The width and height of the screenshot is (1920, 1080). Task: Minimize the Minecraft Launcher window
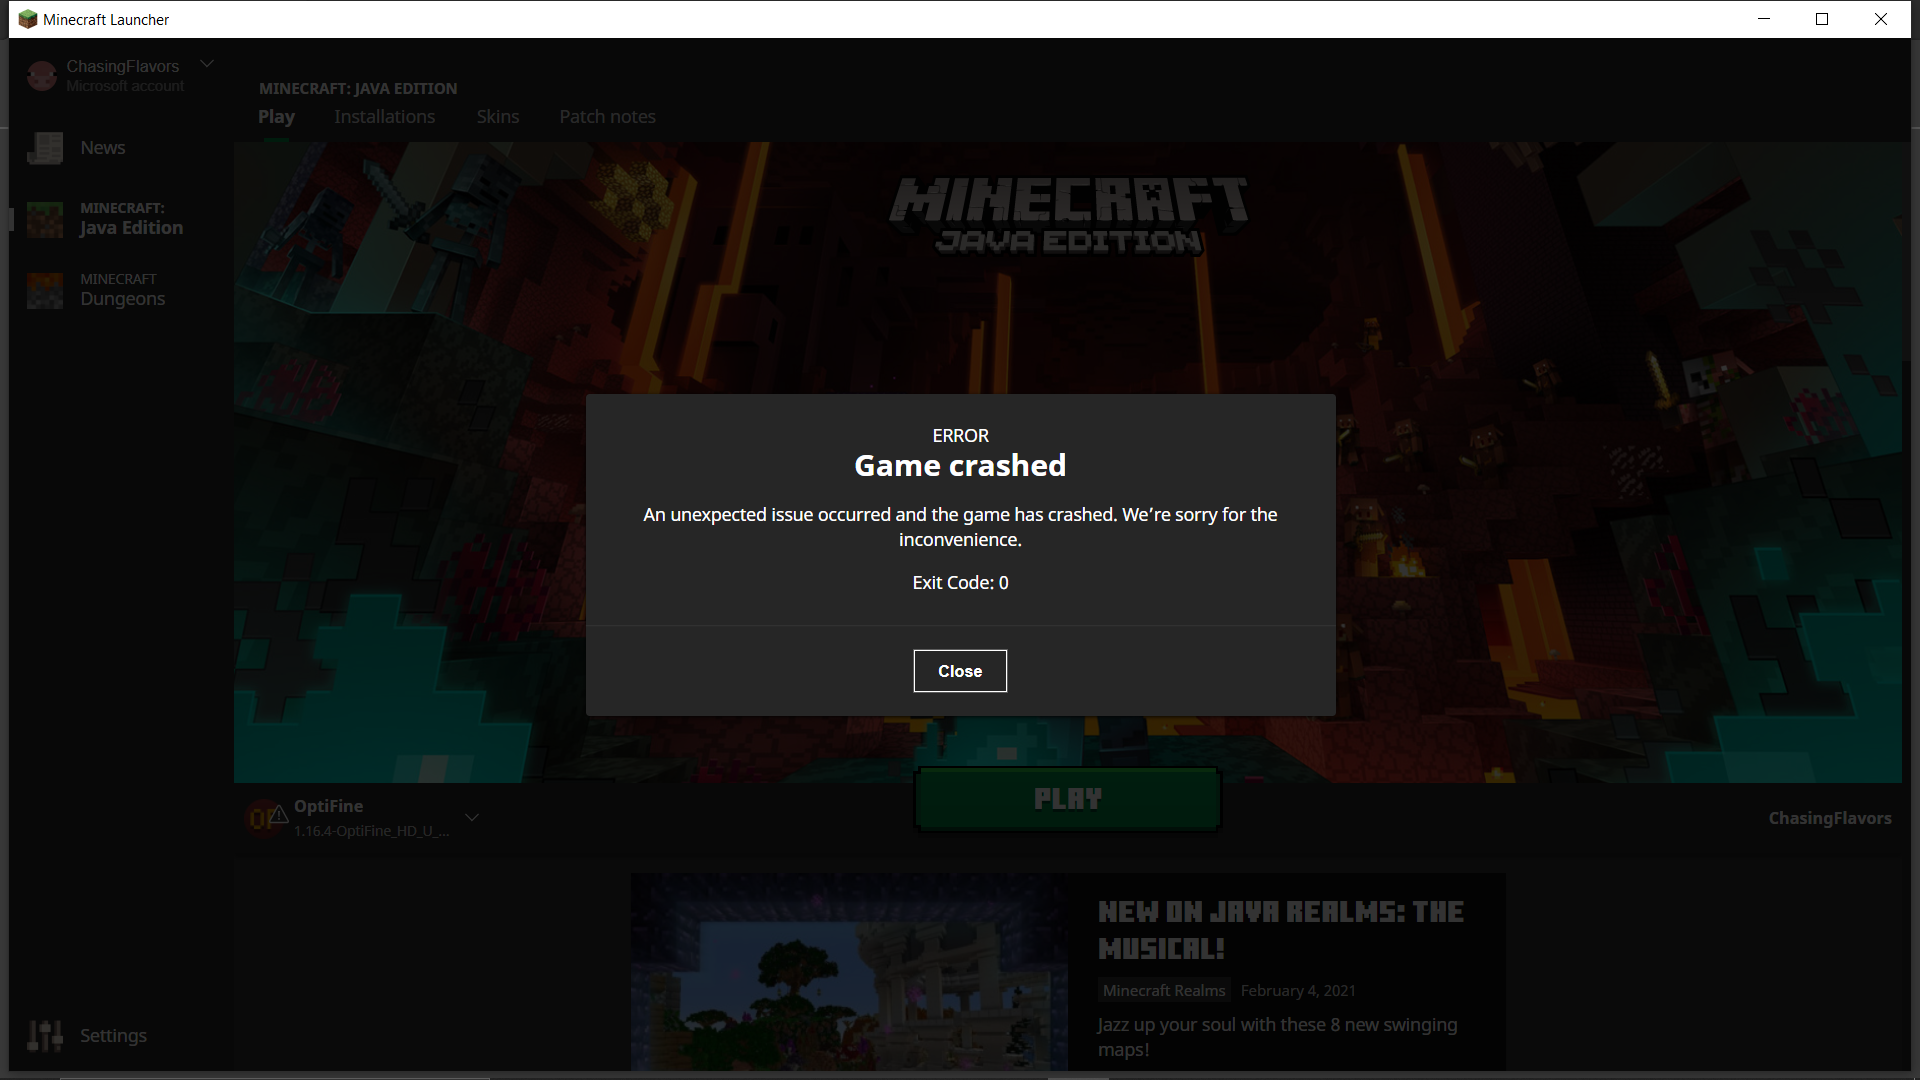[x=1764, y=19]
